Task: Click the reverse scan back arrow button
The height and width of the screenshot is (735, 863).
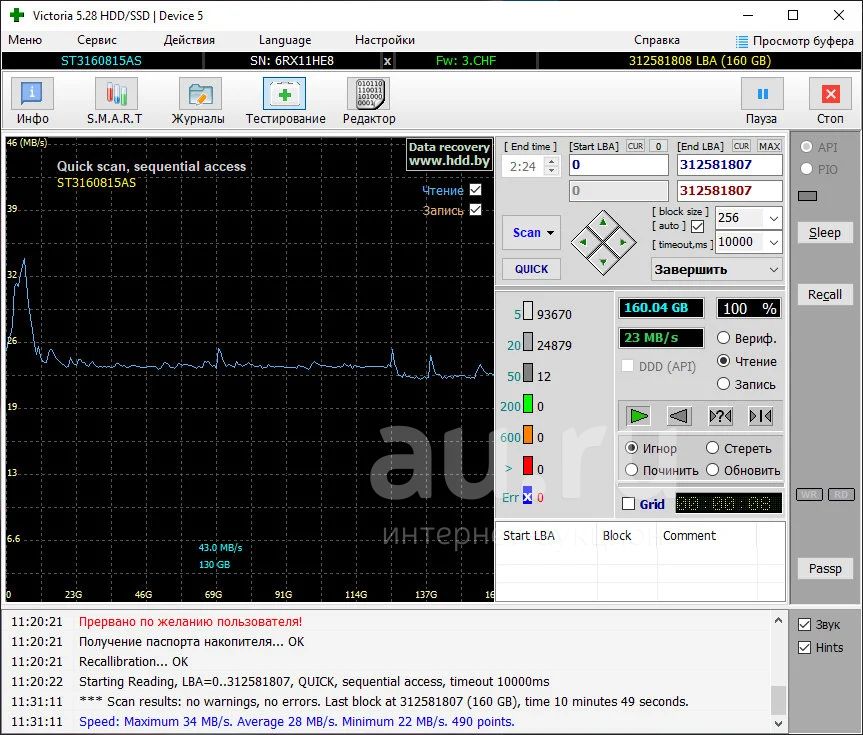Action: [679, 416]
